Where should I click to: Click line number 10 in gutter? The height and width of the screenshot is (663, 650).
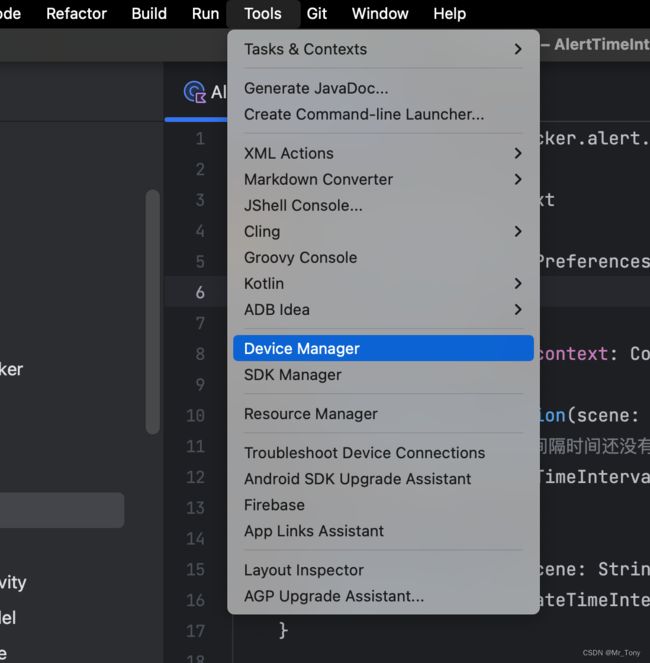tap(195, 415)
